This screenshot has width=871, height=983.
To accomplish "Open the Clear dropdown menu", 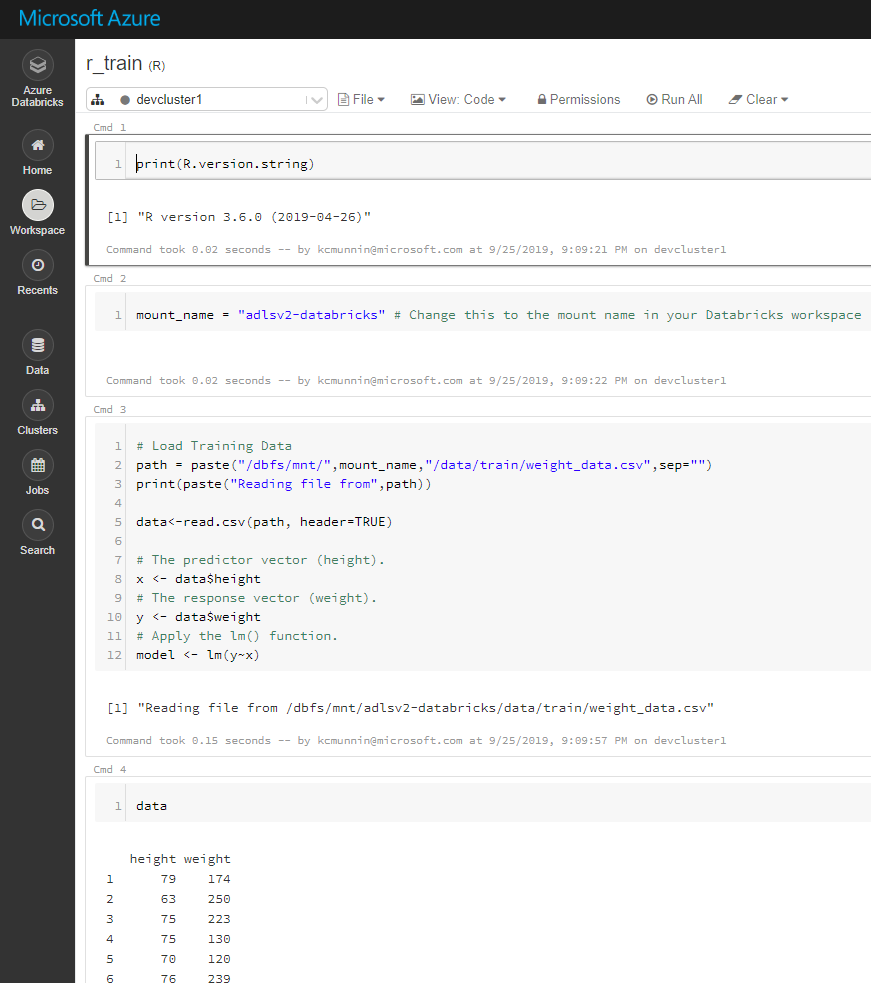I will pyautogui.click(x=759, y=100).
